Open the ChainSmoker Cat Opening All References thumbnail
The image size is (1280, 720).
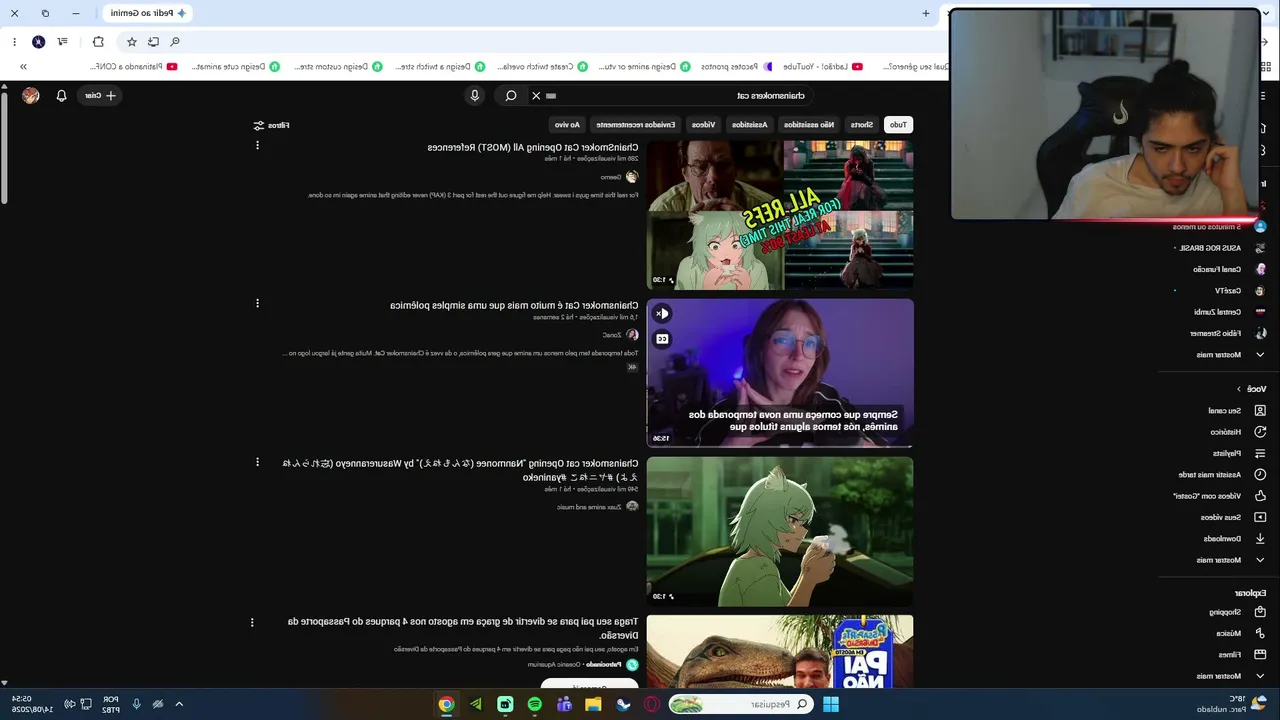(780, 215)
